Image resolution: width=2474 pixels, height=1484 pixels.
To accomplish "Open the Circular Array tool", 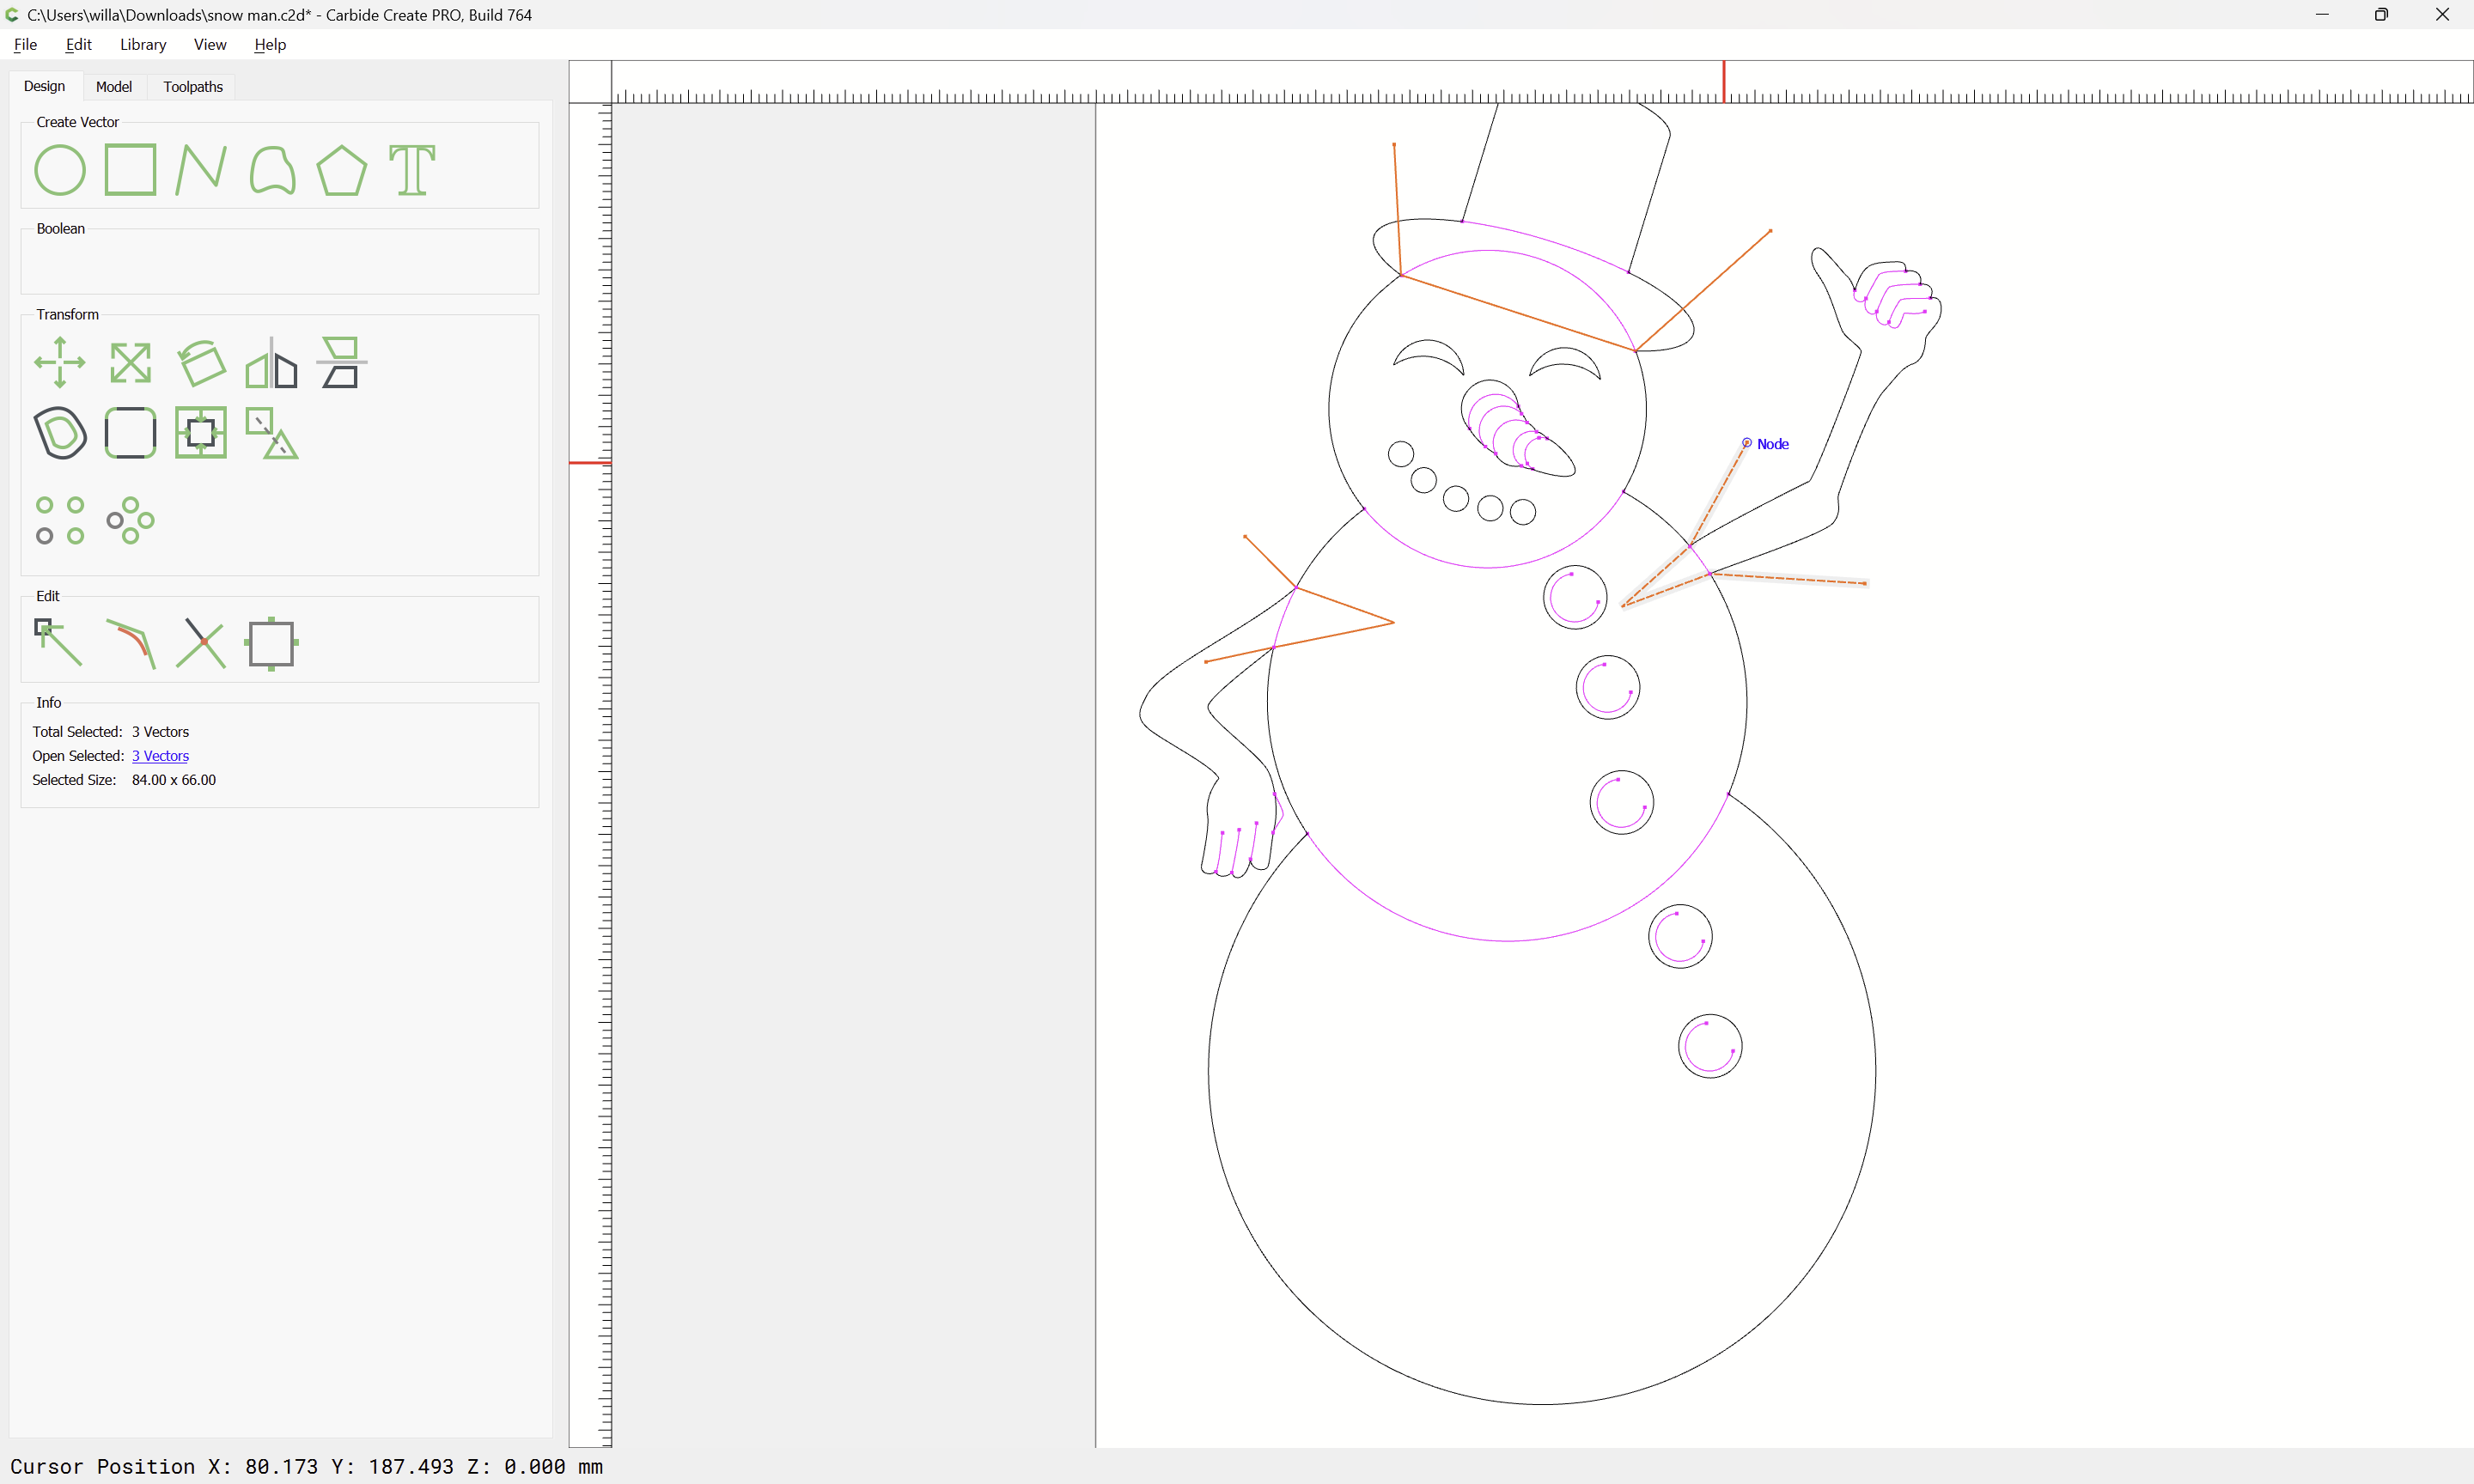I will [130, 520].
